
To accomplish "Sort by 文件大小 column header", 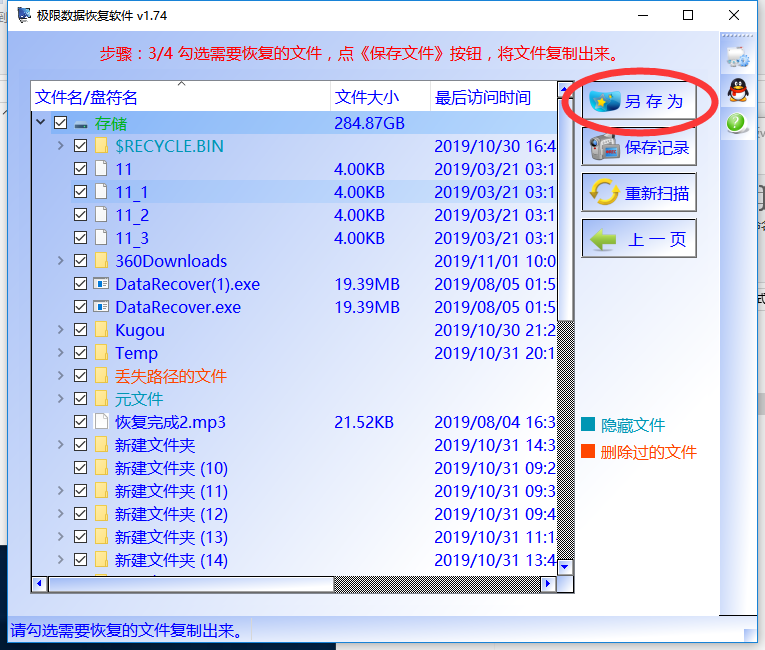I will click(367, 97).
